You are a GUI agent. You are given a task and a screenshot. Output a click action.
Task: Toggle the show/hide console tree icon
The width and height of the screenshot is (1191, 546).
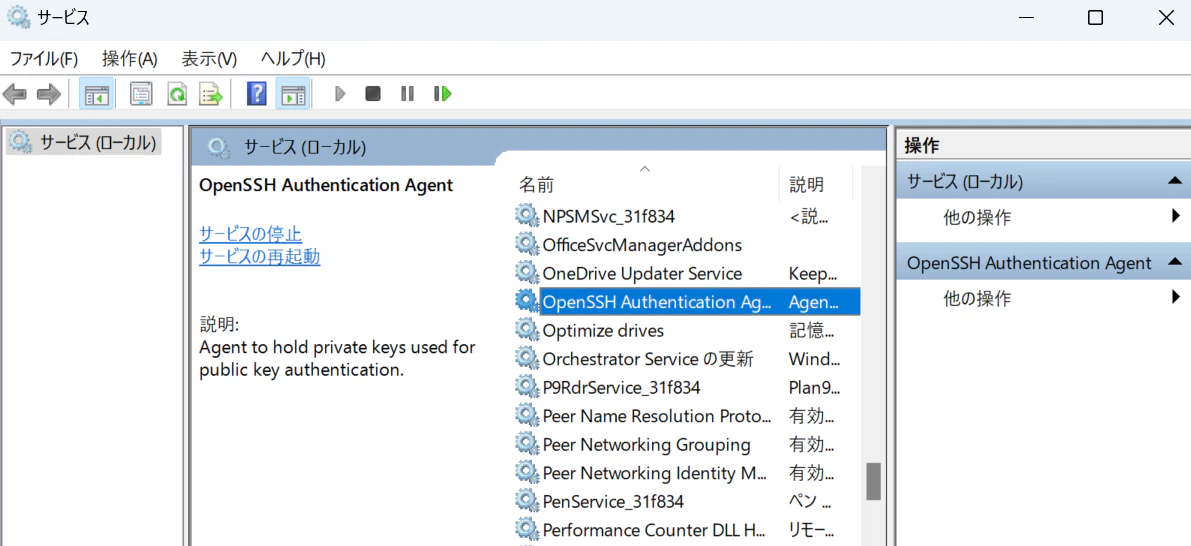(96, 94)
